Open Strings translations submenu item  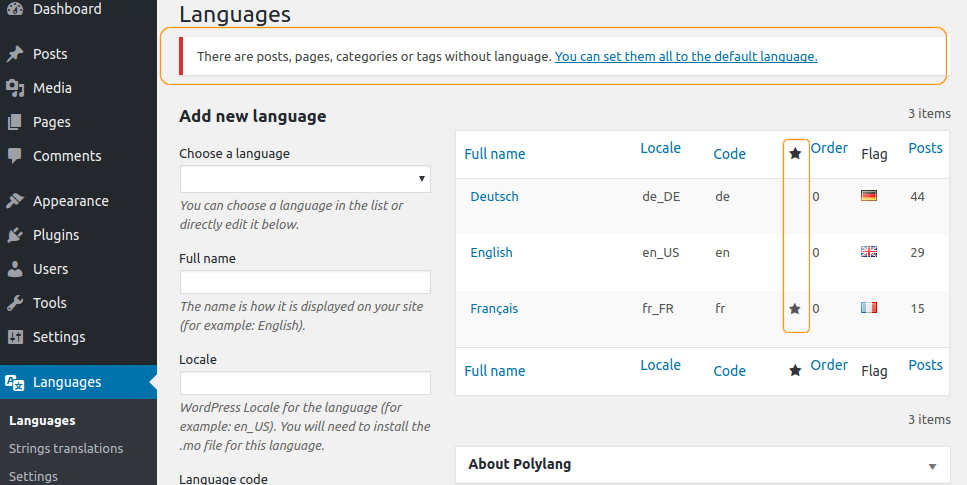66,449
